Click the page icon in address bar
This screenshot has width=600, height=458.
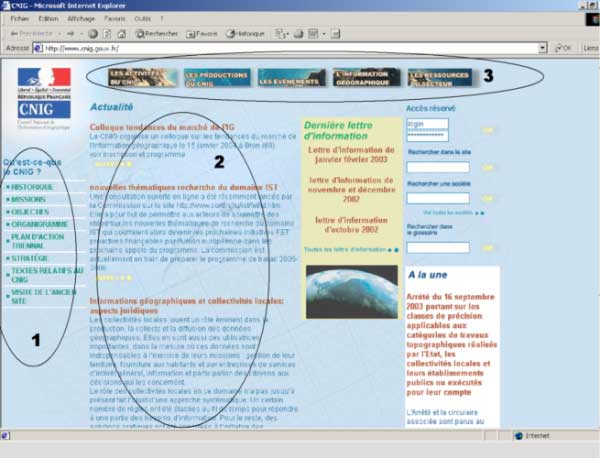(38, 48)
